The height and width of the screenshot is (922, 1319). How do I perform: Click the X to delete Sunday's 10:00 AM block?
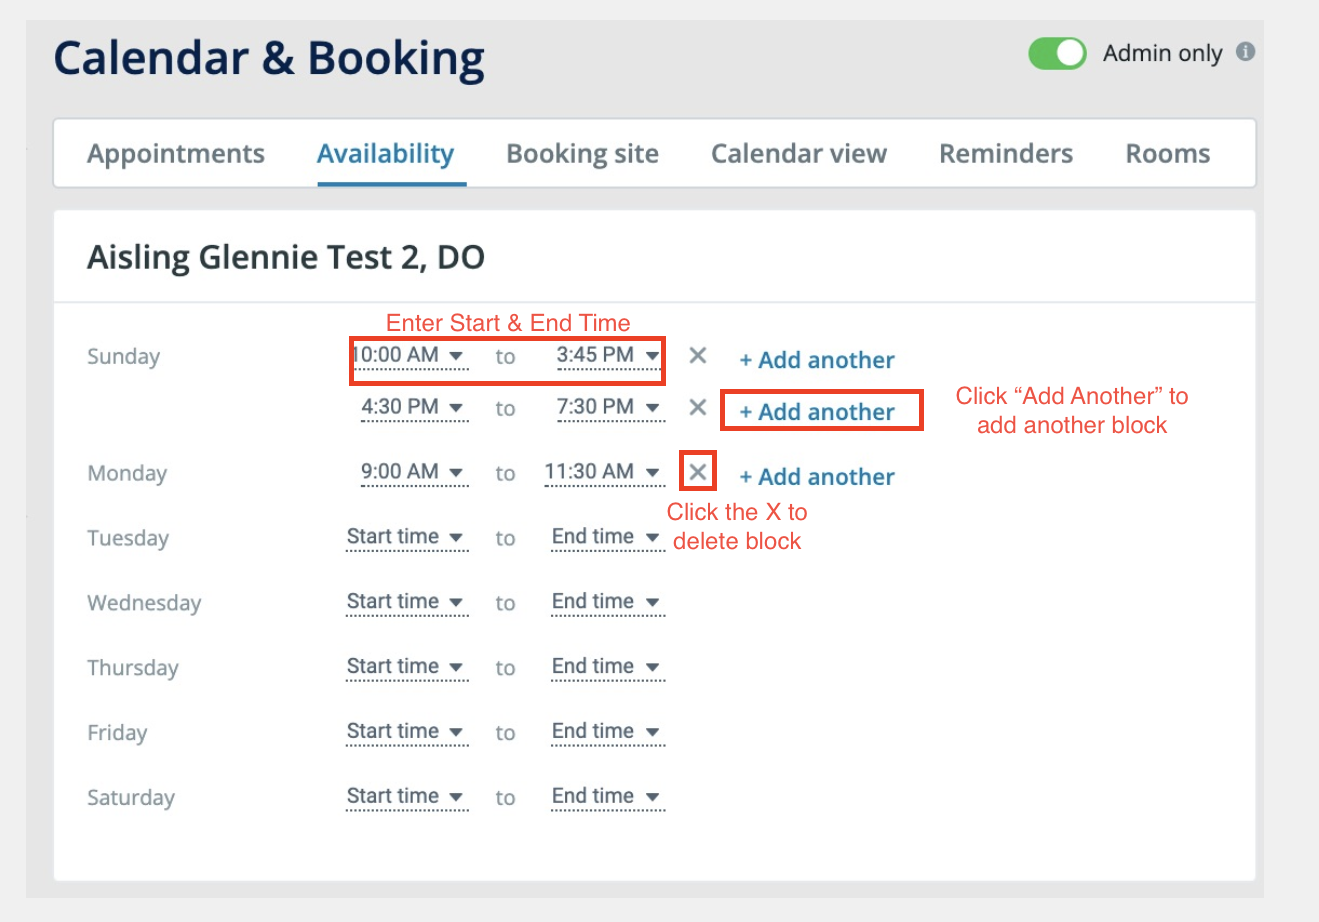pos(697,355)
